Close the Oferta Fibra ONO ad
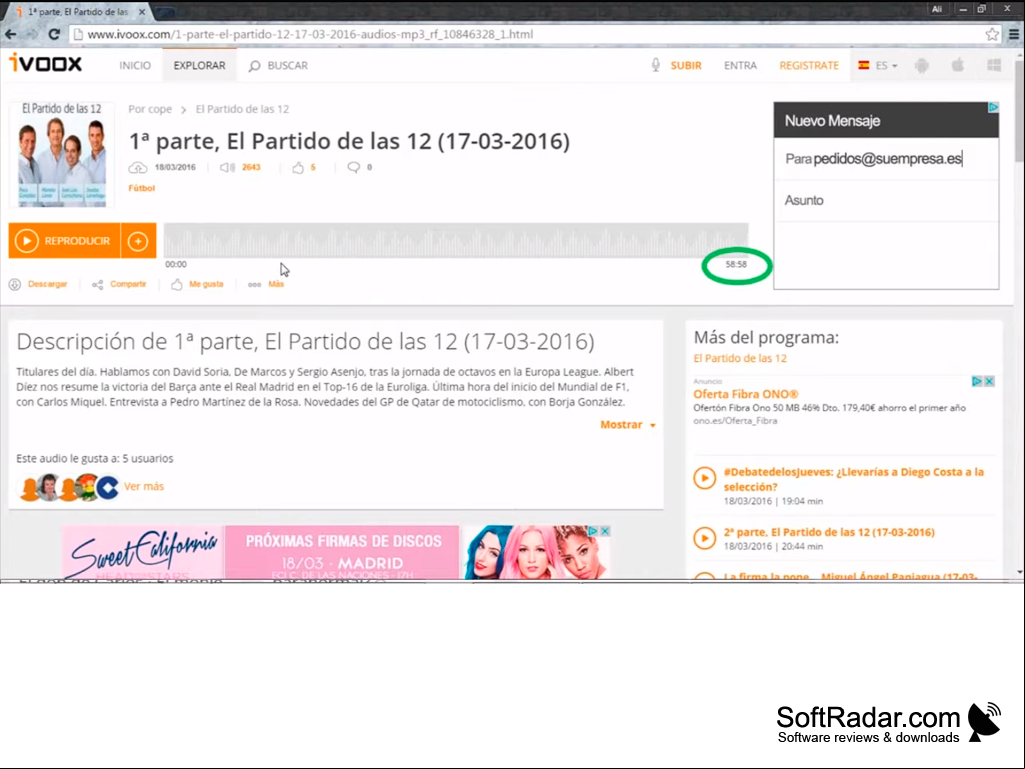Viewport: 1025px width, 769px height. point(989,381)
